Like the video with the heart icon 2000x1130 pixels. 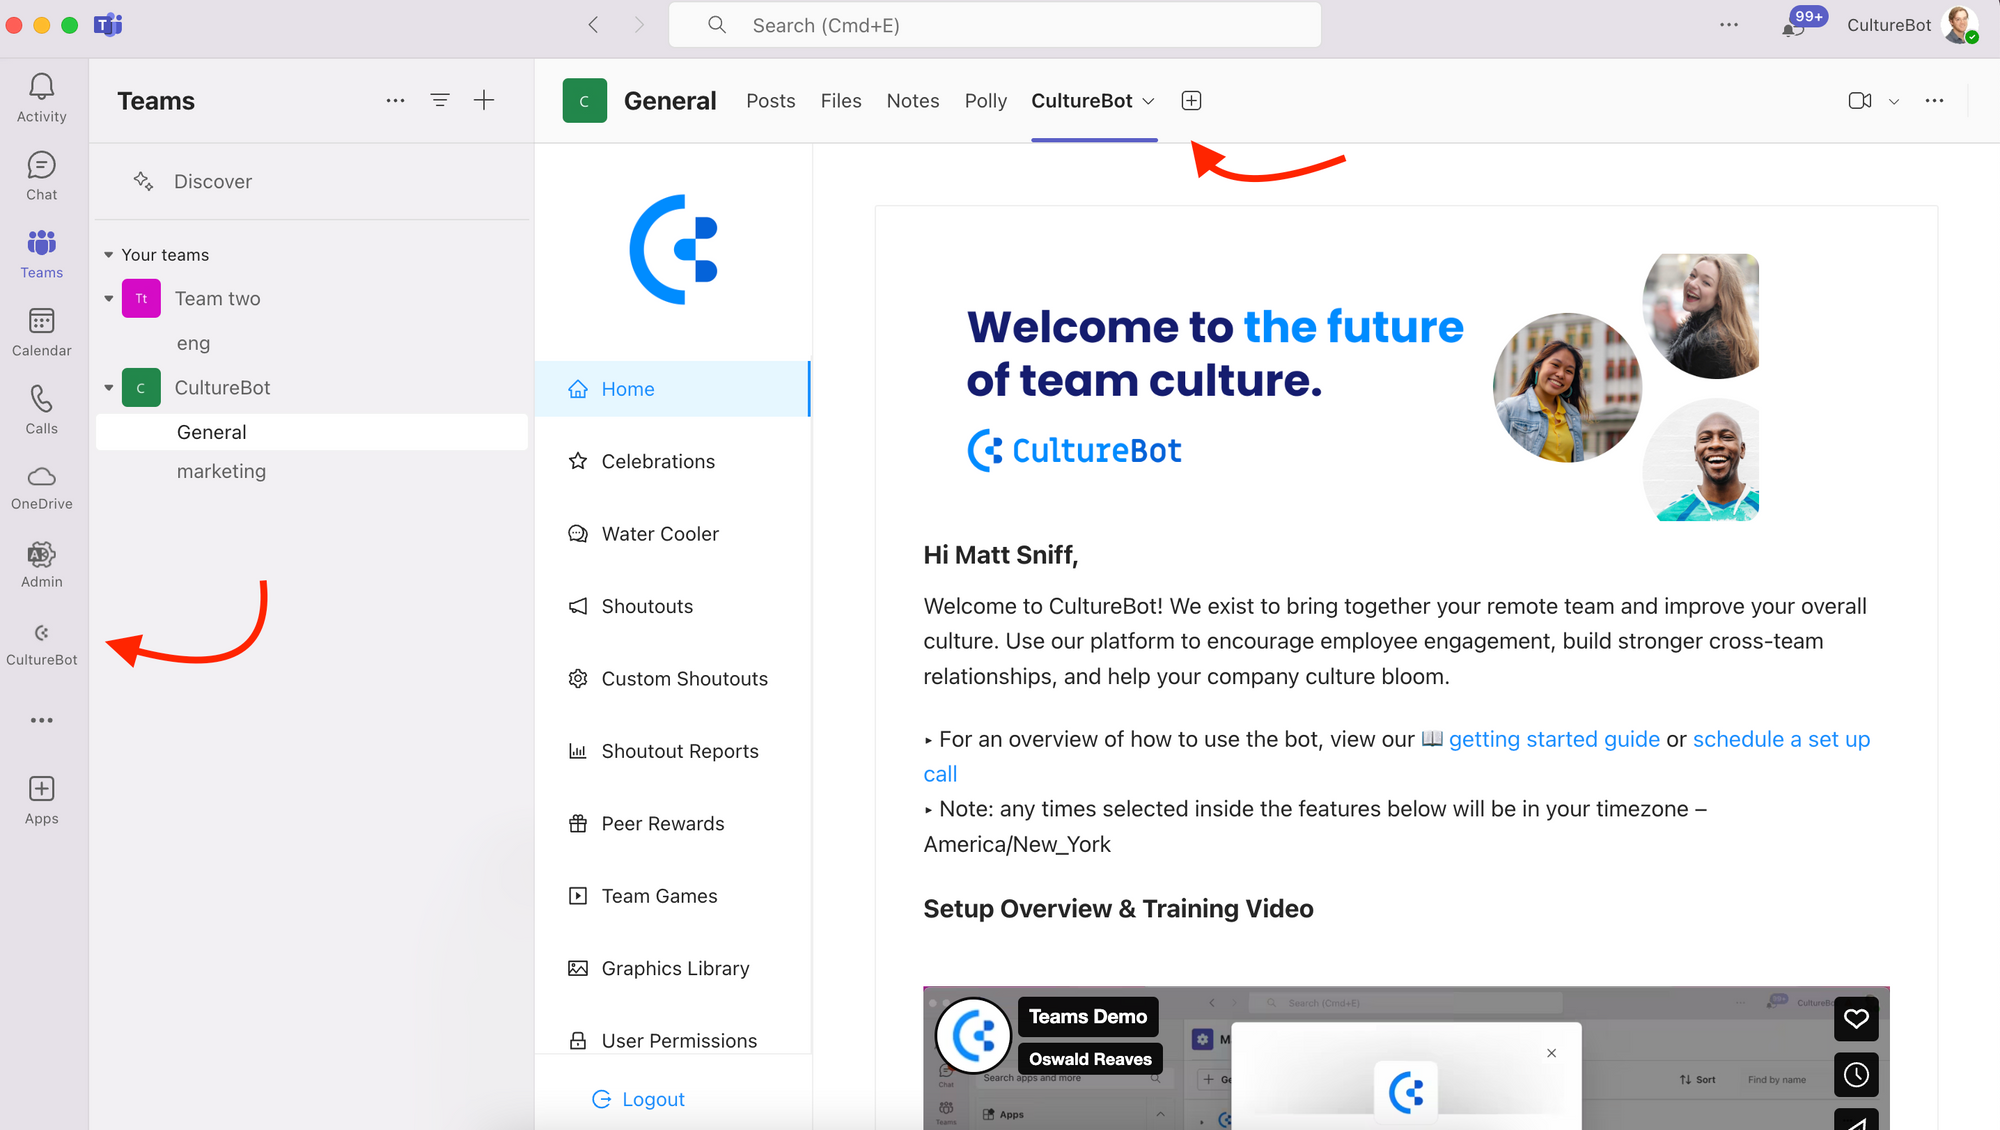[x=1856, y=1018]
